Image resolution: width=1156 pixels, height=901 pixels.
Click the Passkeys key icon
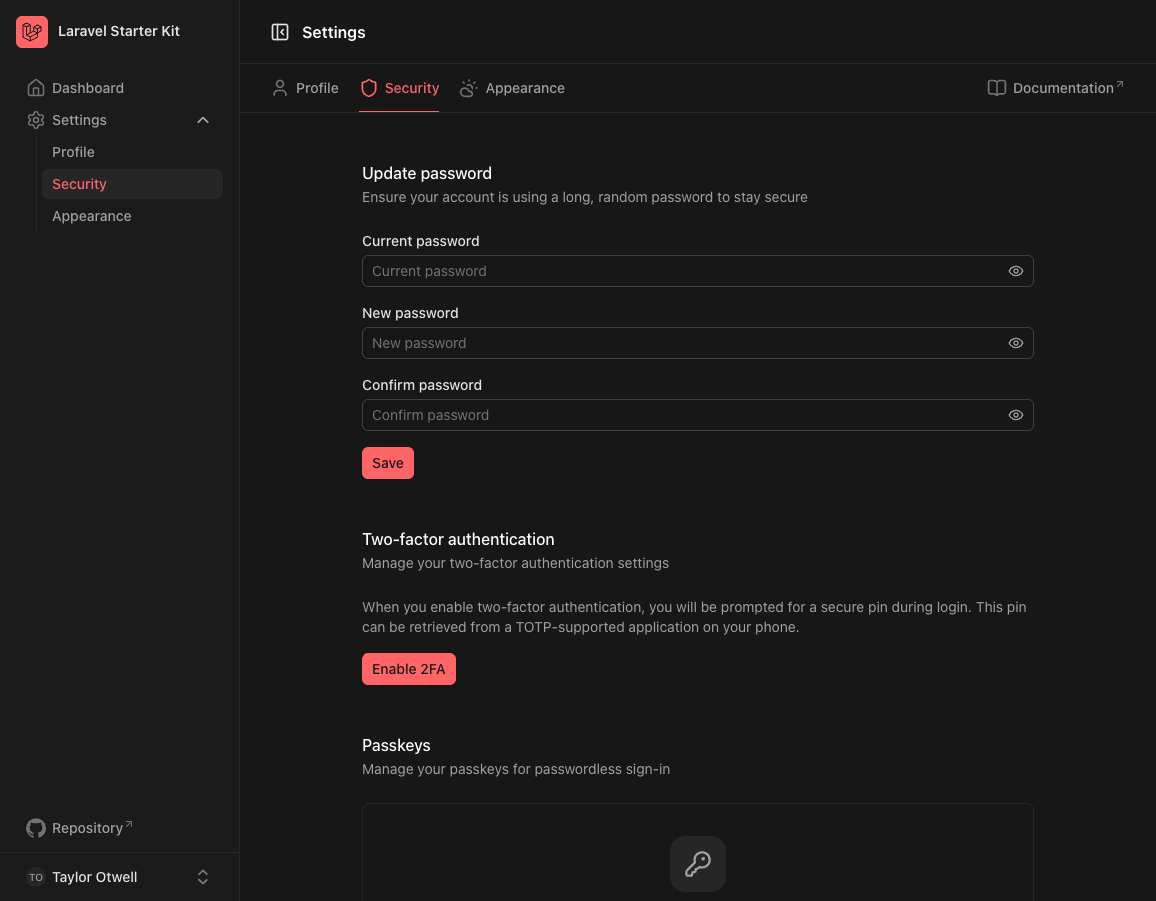tap(697, 863)
